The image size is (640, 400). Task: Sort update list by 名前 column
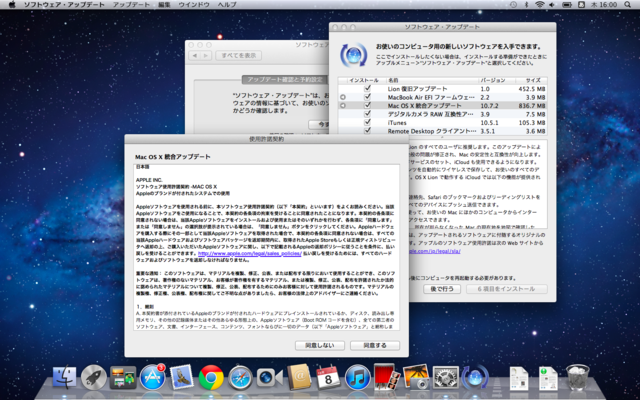(x=432, y=80)
